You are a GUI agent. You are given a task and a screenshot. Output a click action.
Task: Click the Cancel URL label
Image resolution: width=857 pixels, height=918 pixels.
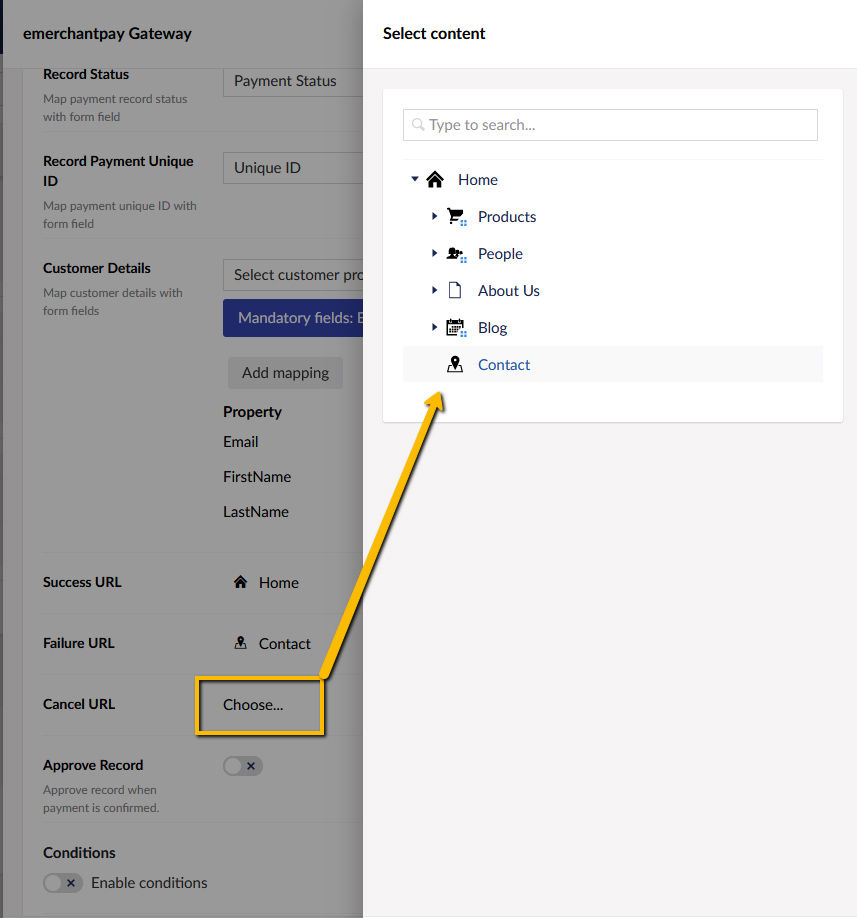click(x=79, y=704)
